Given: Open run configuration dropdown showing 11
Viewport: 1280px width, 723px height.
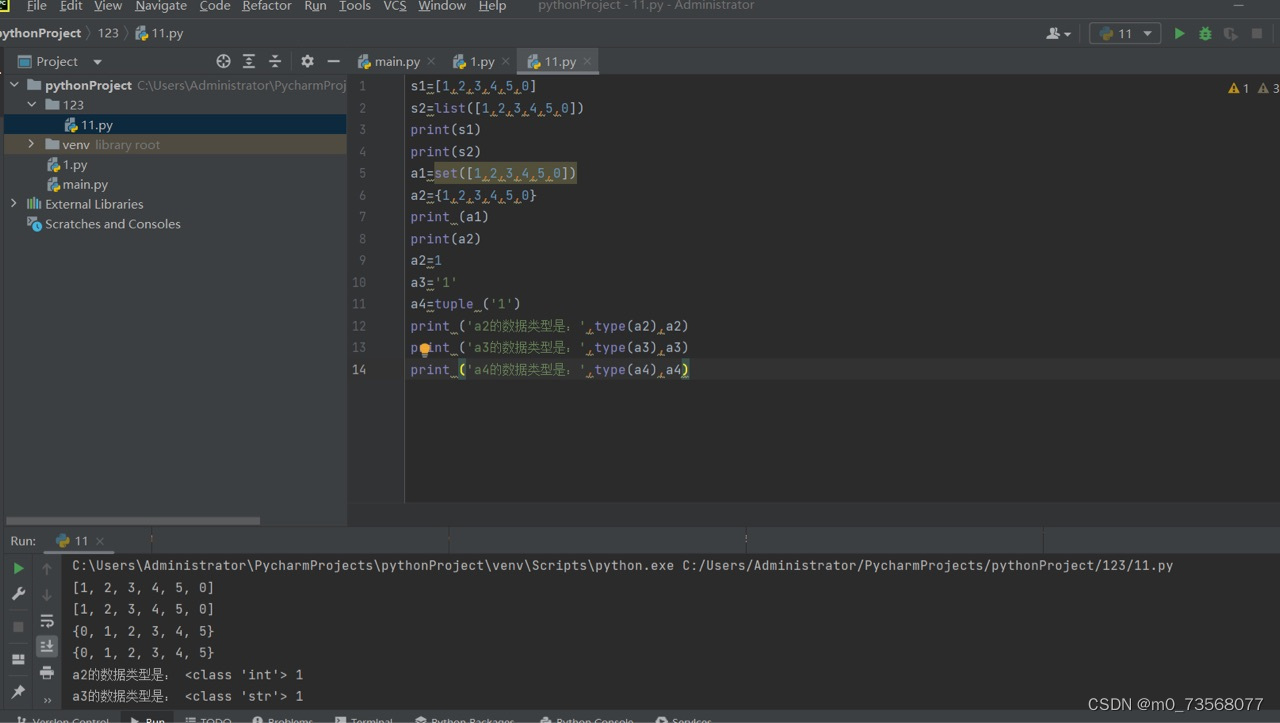Looking at the screenshot, I should click(x=1125, y=33).
